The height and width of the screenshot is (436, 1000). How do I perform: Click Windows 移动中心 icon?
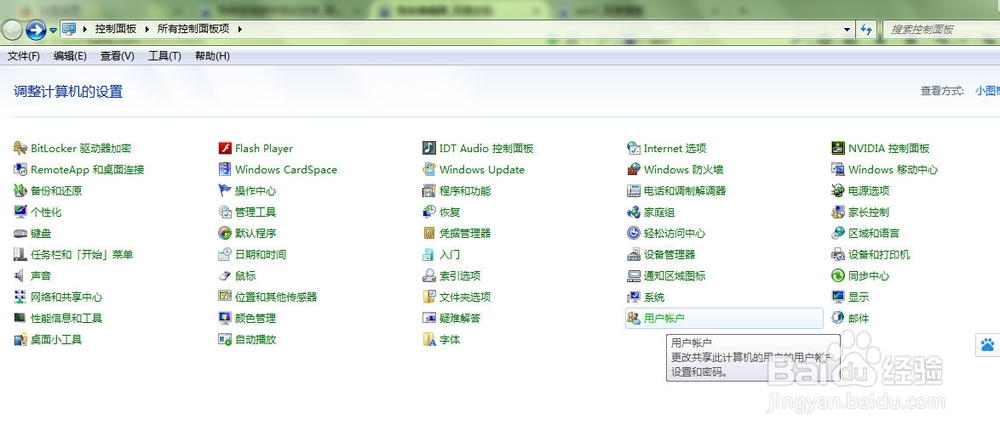click(x=838, y=170)
